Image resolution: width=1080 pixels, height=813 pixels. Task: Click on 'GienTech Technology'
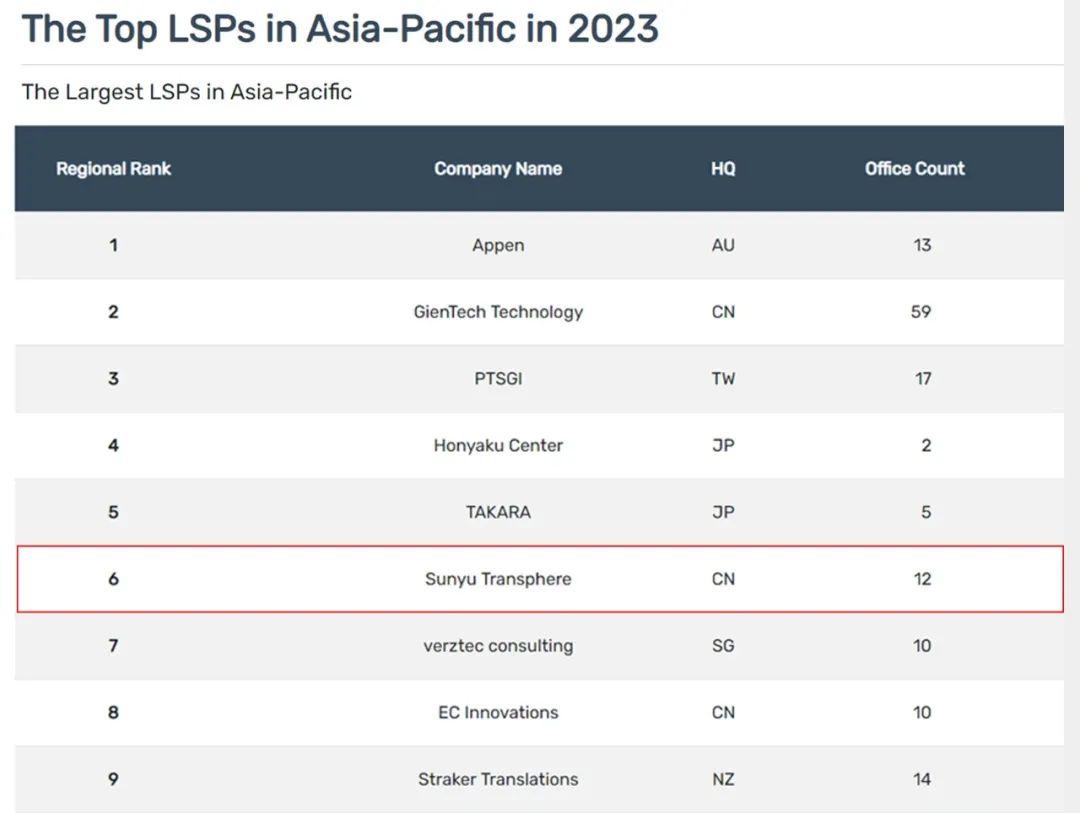pyautogui.click(x=498, y=312)
